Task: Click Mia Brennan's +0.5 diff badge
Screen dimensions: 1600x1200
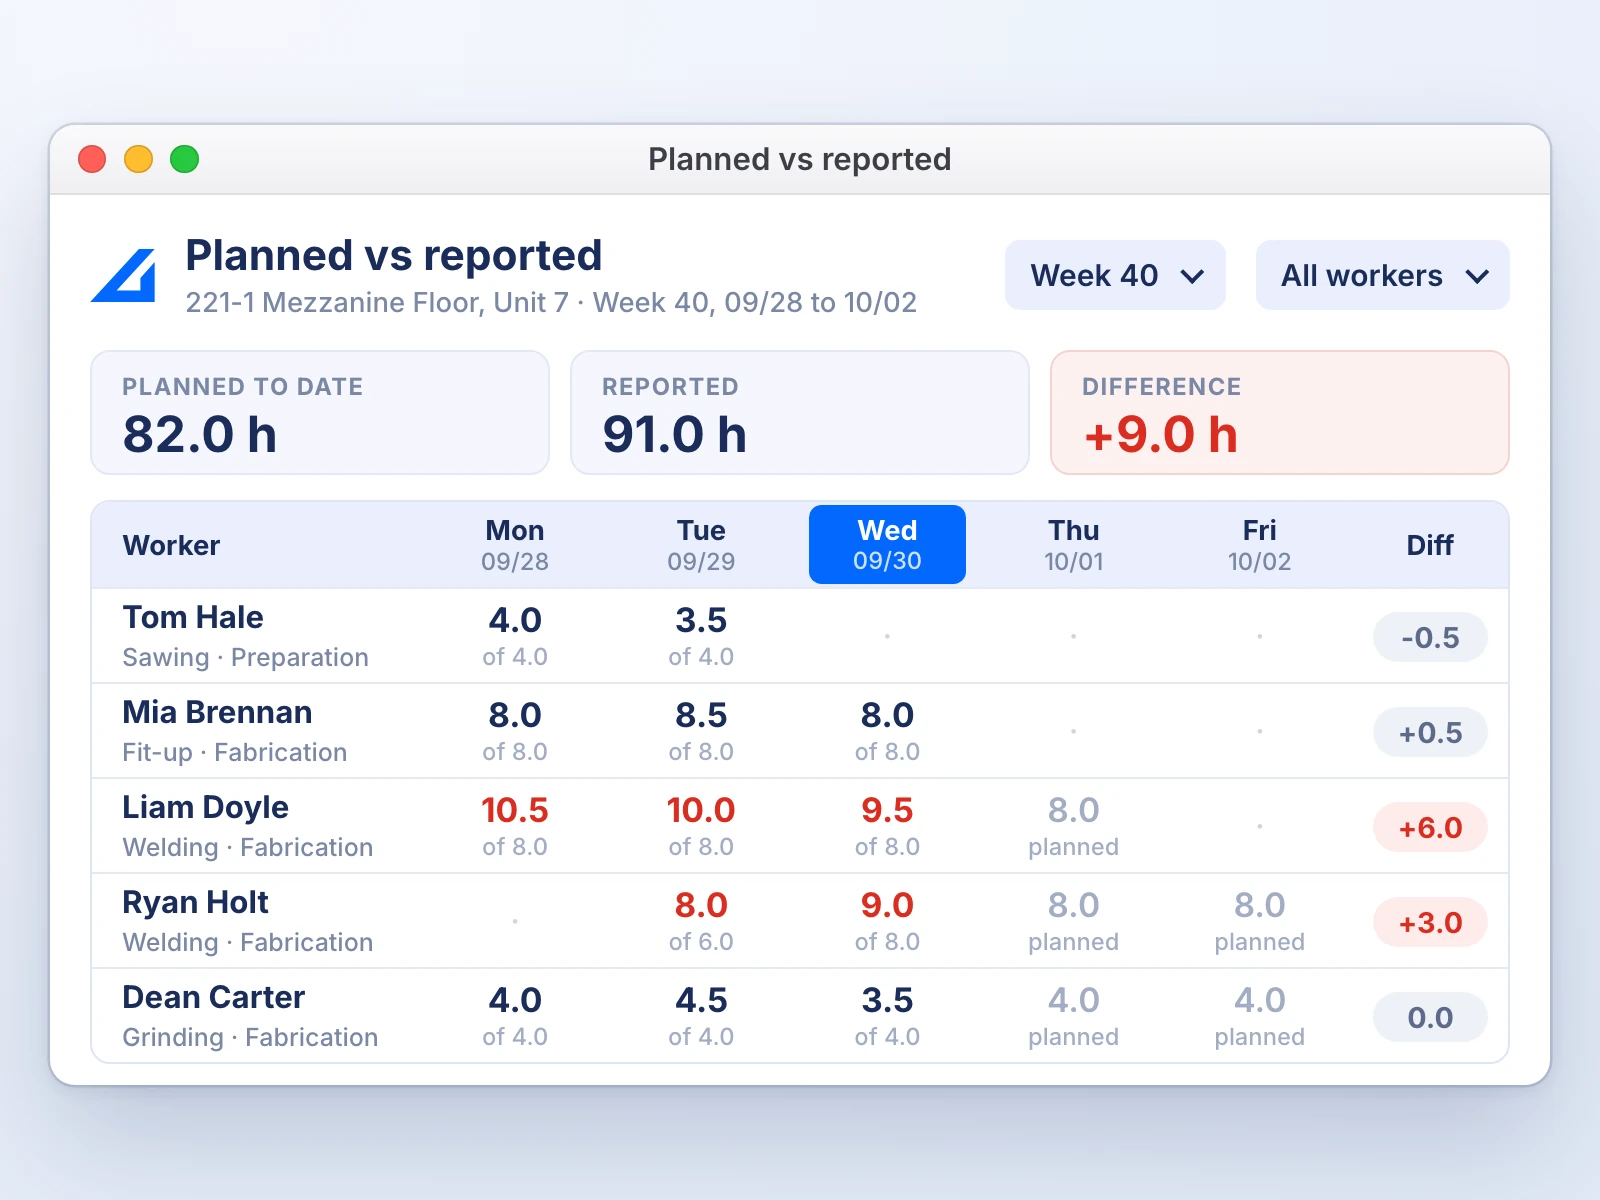Action: coord(1430,732)
